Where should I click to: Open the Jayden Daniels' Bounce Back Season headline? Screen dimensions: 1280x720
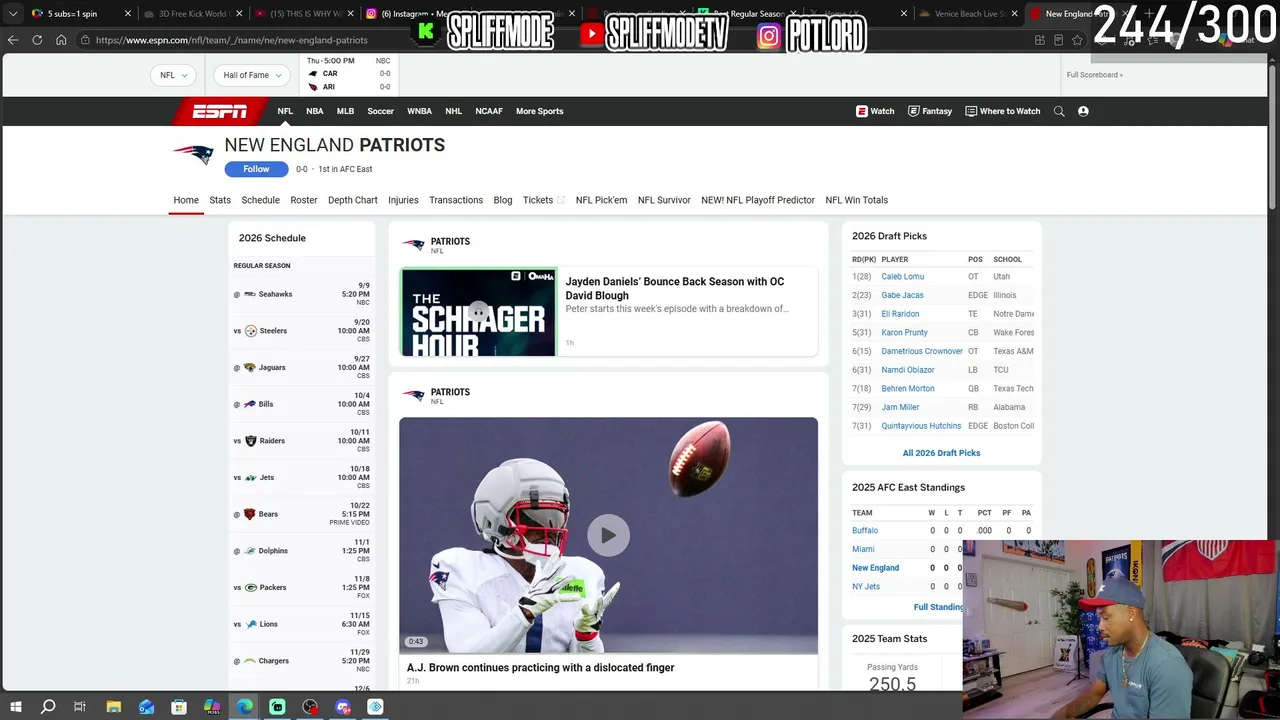pos(675,288)
